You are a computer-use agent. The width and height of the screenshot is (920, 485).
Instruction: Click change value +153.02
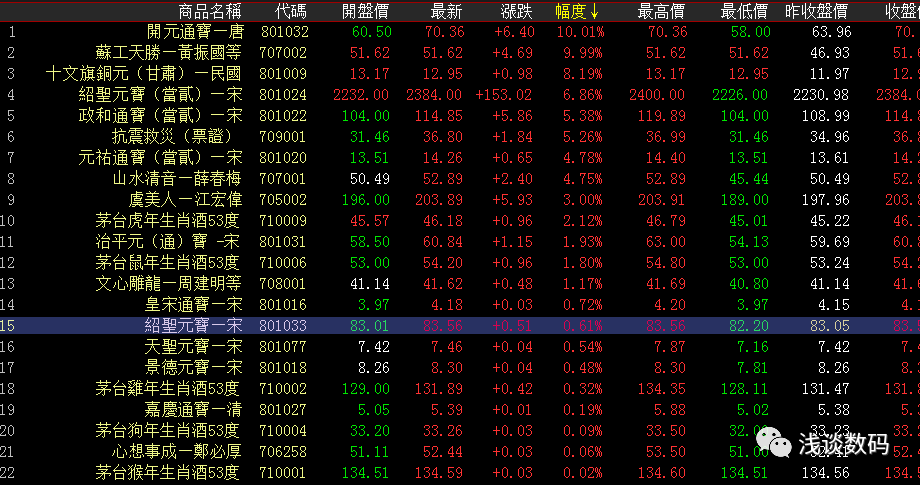(x=503, y=95)
